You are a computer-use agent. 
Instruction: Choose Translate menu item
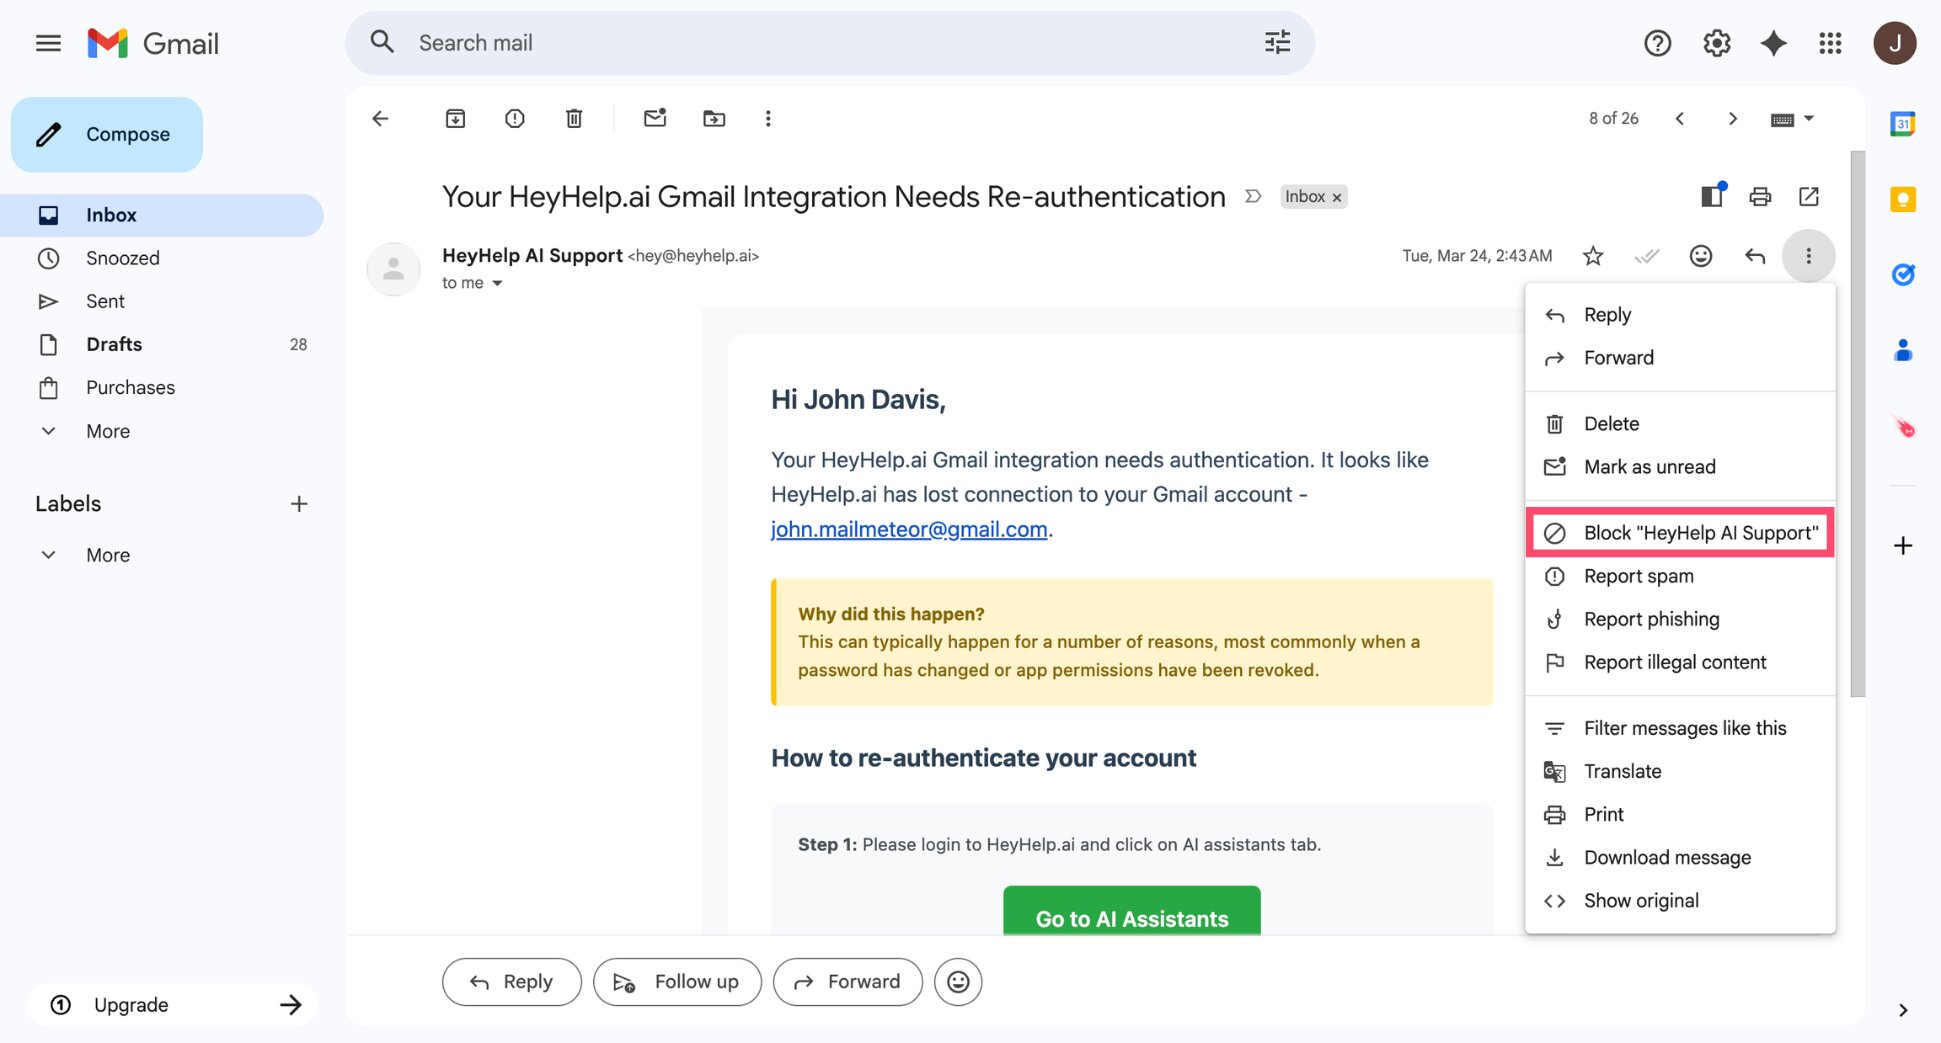pyautogui.click(x=1680, y=771)
